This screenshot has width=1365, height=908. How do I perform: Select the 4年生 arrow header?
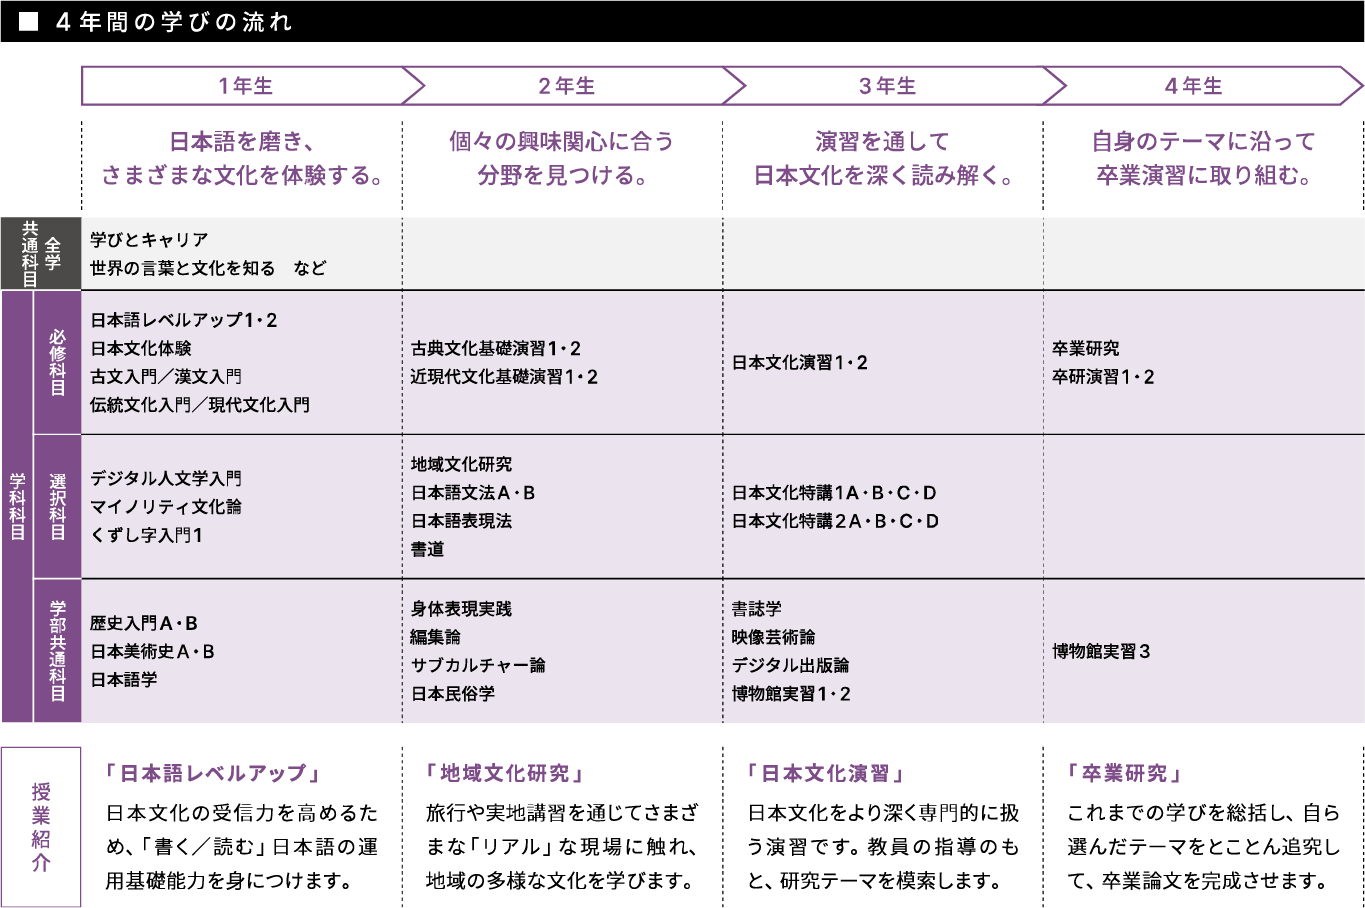(x=1193, y=86)
